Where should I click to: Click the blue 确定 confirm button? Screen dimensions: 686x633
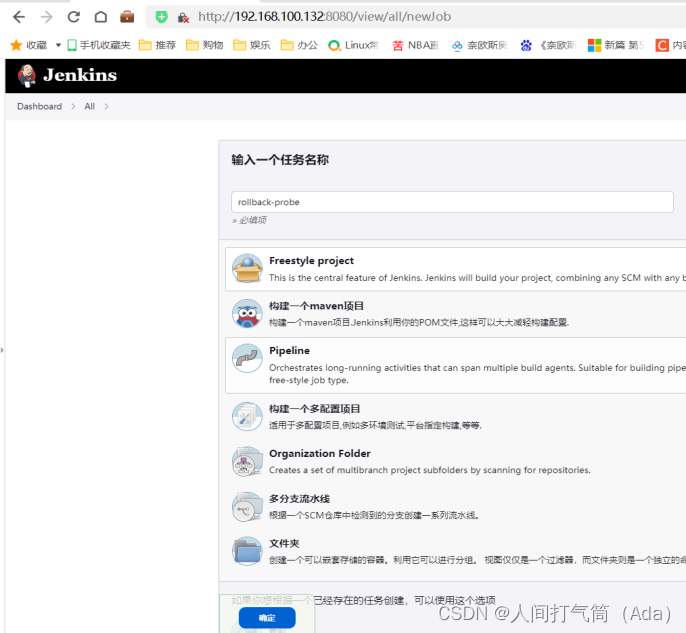click(x=267, y=618)
